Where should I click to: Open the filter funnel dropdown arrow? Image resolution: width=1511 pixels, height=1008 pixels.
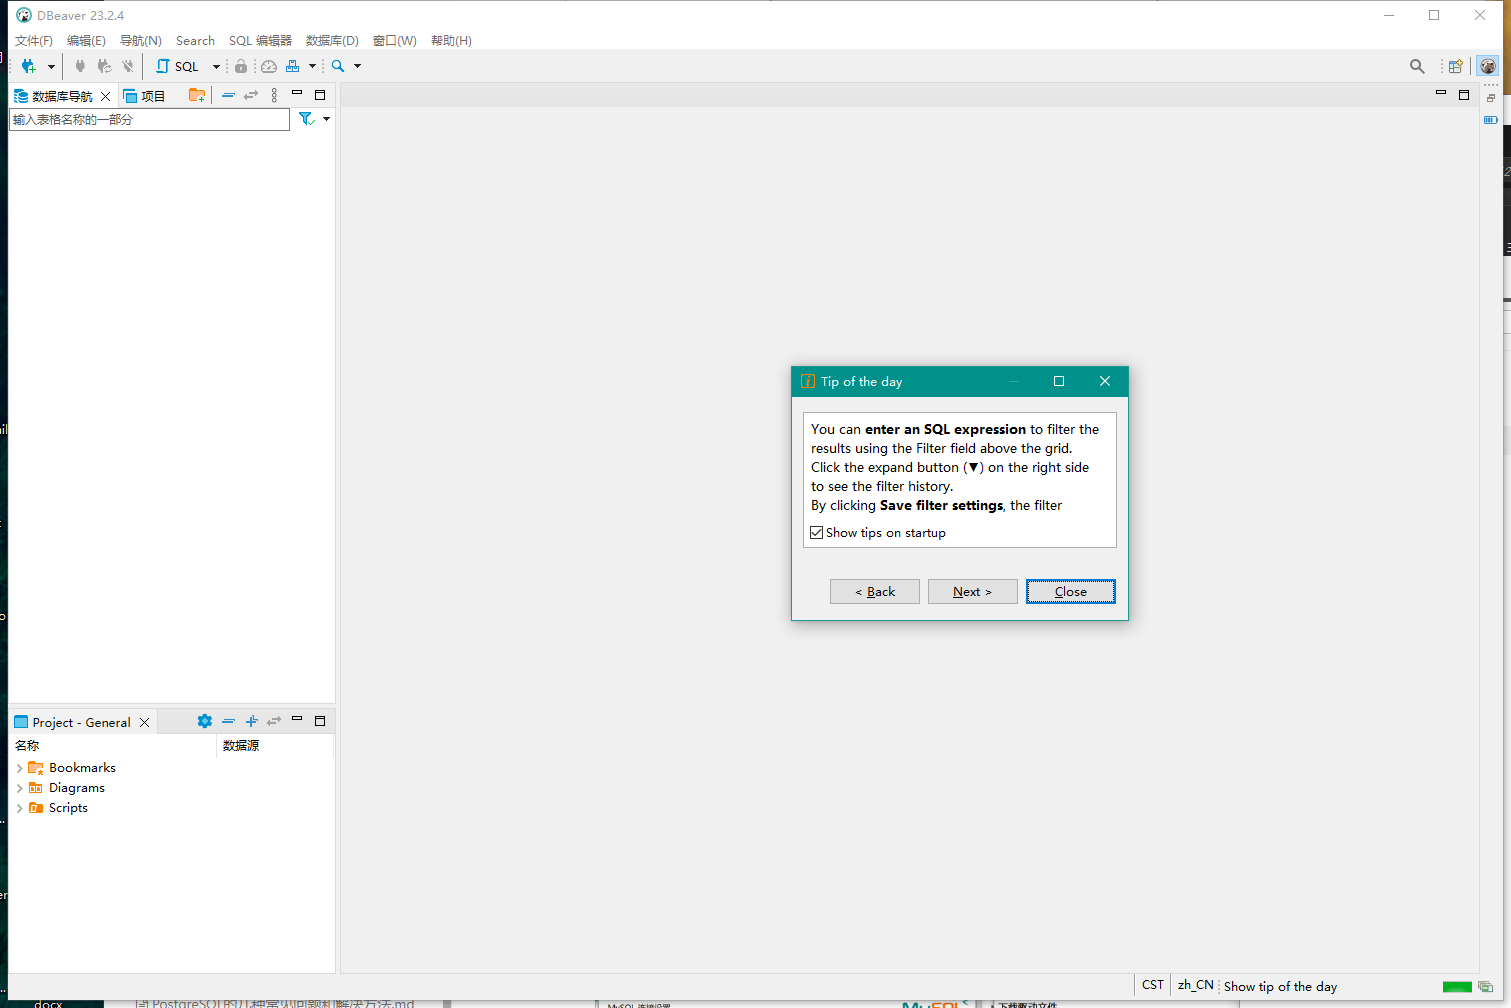326,119
